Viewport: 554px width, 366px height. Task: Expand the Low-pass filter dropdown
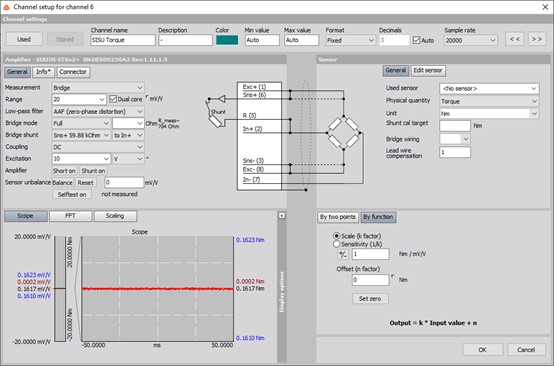[98, 111]
